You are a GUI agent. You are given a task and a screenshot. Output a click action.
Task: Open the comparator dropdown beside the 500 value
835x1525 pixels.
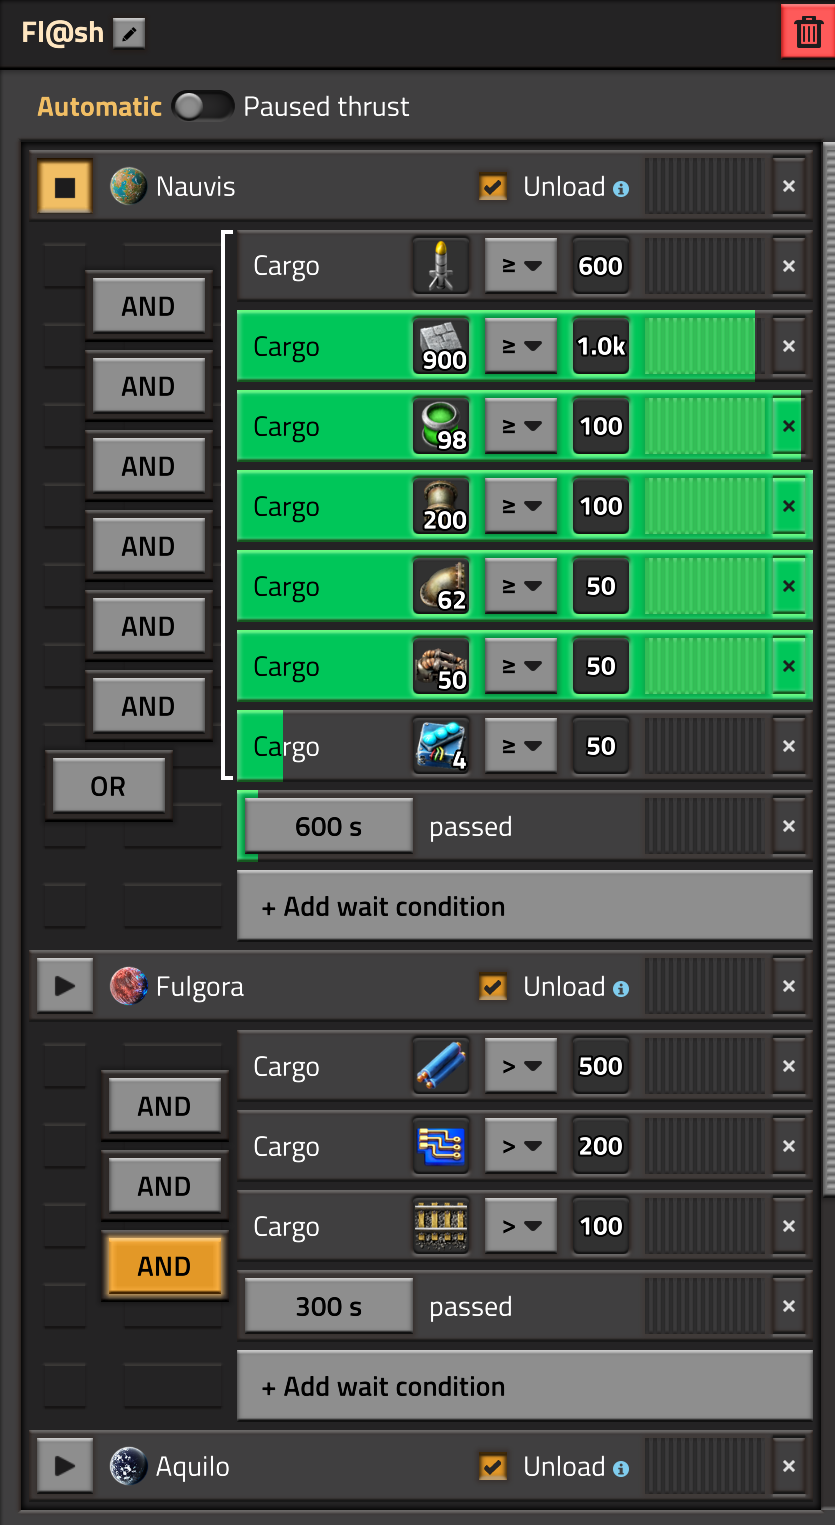pyautogui.click(x=521, y=1066)
